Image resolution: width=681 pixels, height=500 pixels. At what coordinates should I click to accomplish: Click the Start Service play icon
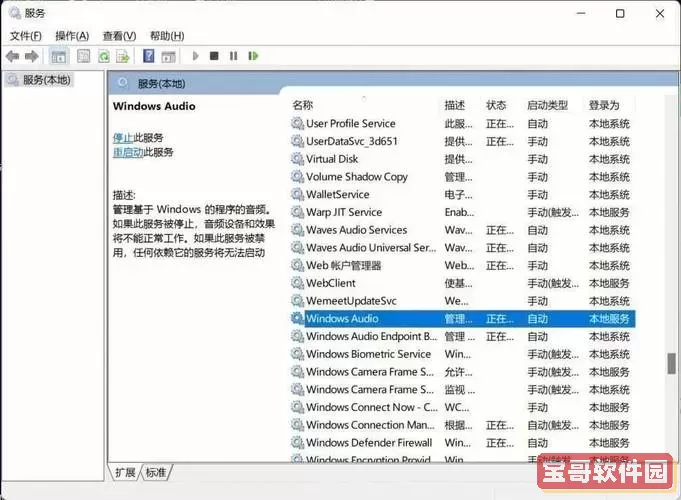click(195, 56)
